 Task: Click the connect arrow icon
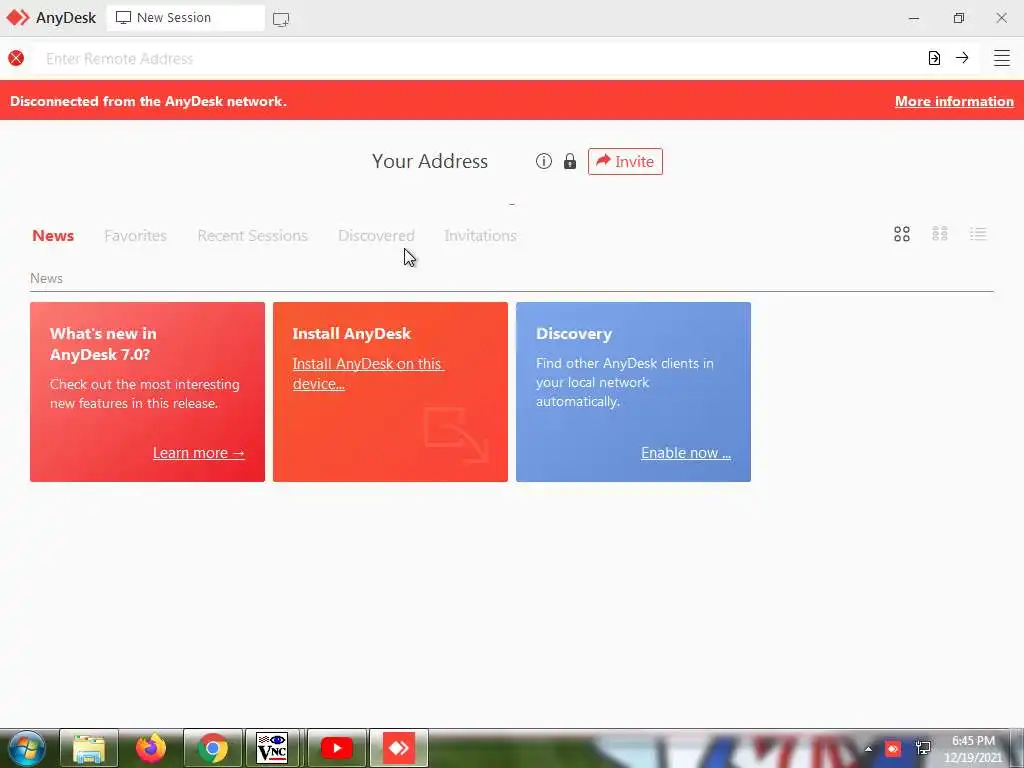[962, 58]
